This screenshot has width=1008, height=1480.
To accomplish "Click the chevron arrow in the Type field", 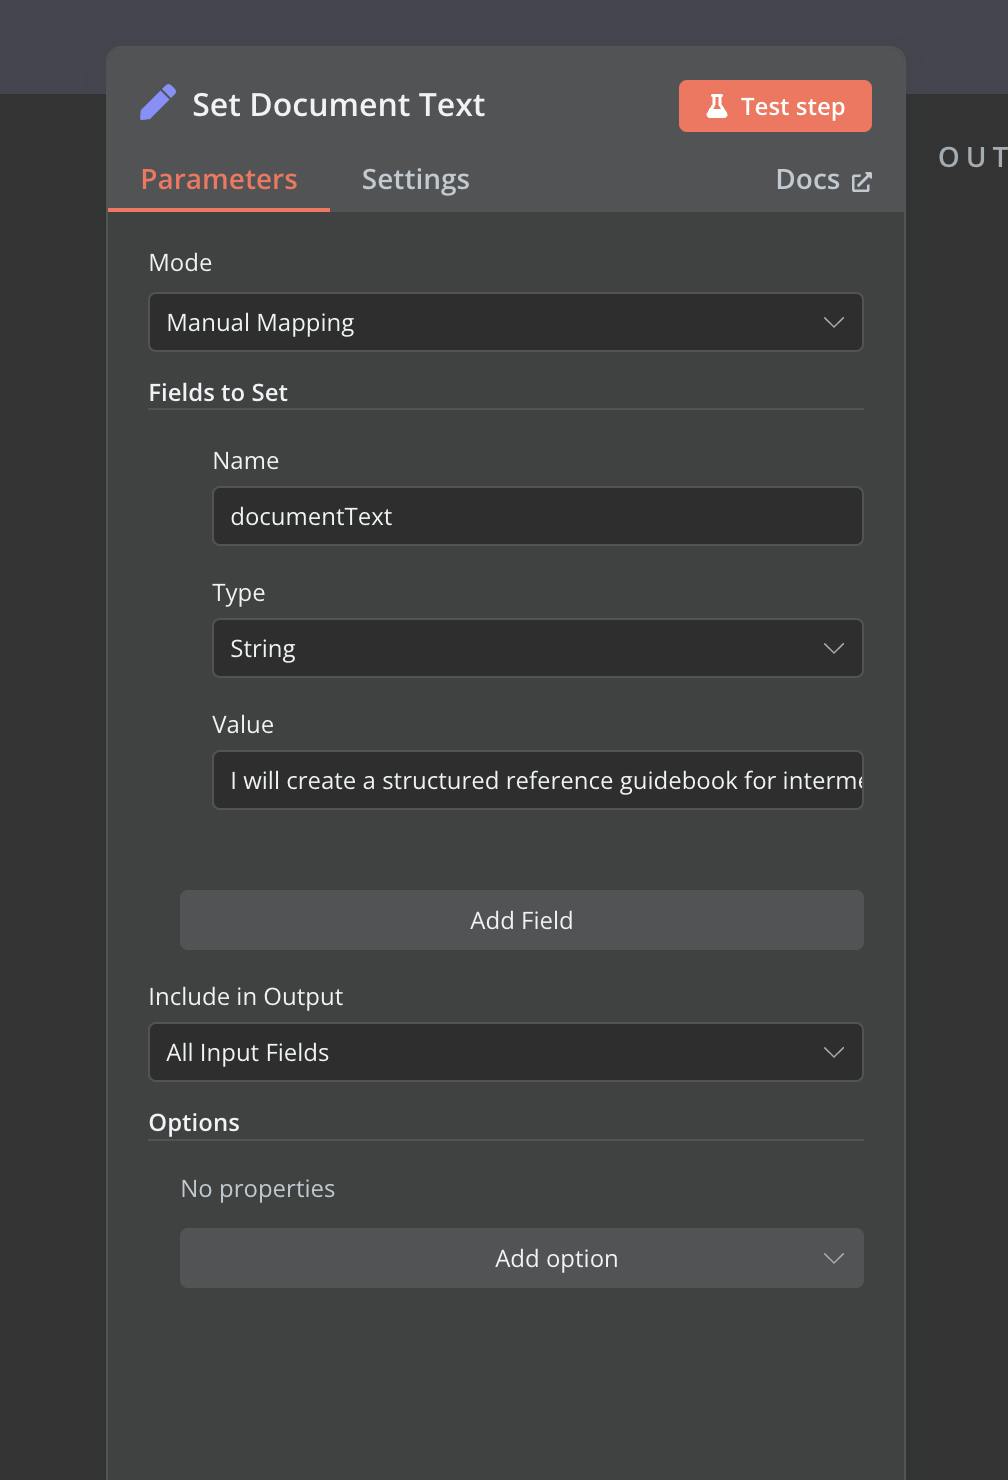I will (x=833, y=648).
